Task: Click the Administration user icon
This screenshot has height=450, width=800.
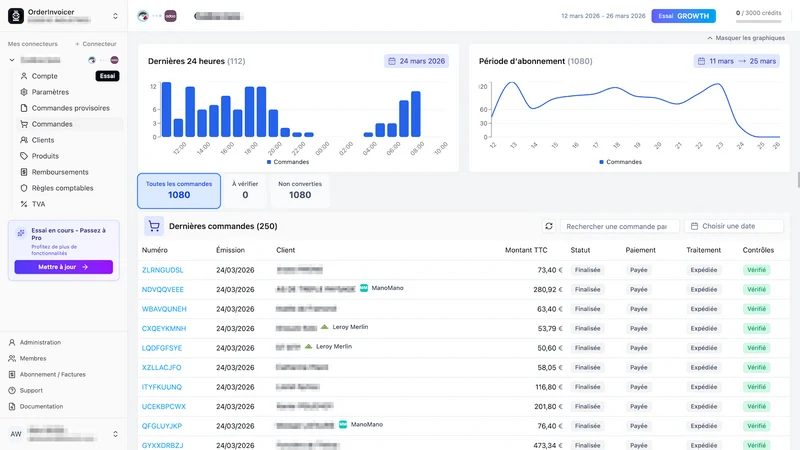Action: 12,342
